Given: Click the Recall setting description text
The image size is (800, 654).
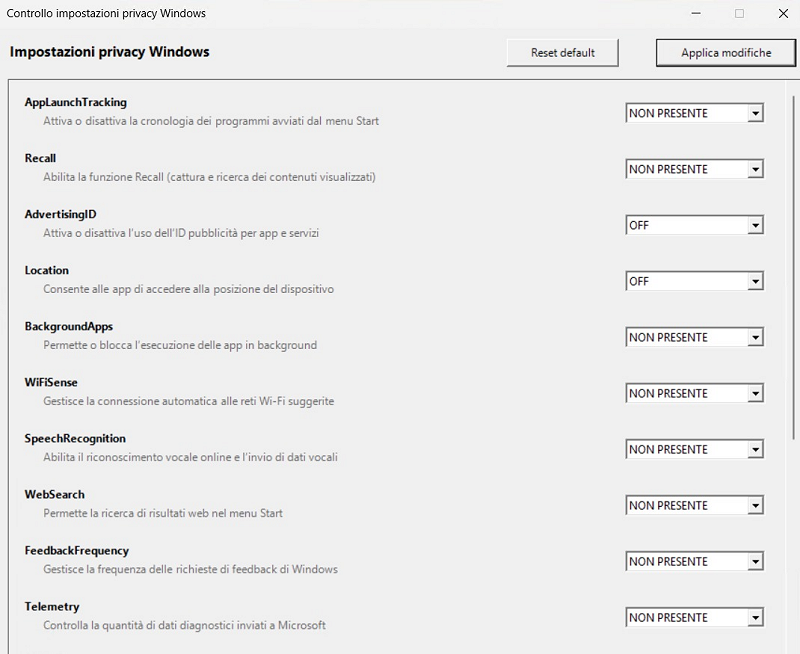Looking at the screenshot, I should pos(209,177).
